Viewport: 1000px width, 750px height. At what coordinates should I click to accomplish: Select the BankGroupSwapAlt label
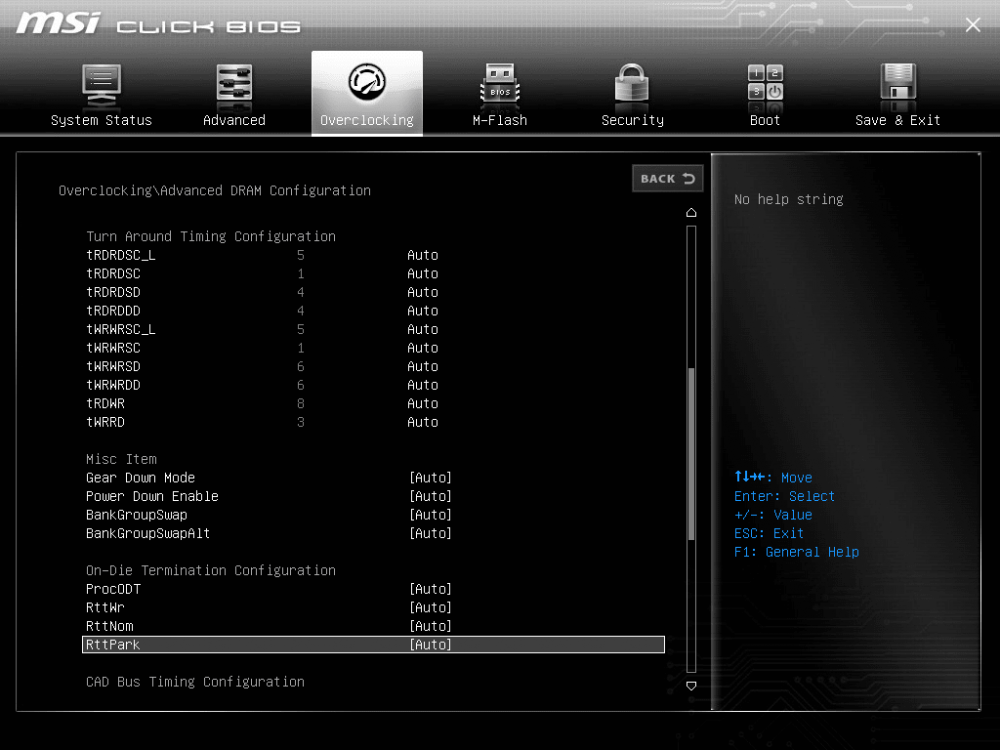pyautogui.click(x=148, y=533)
